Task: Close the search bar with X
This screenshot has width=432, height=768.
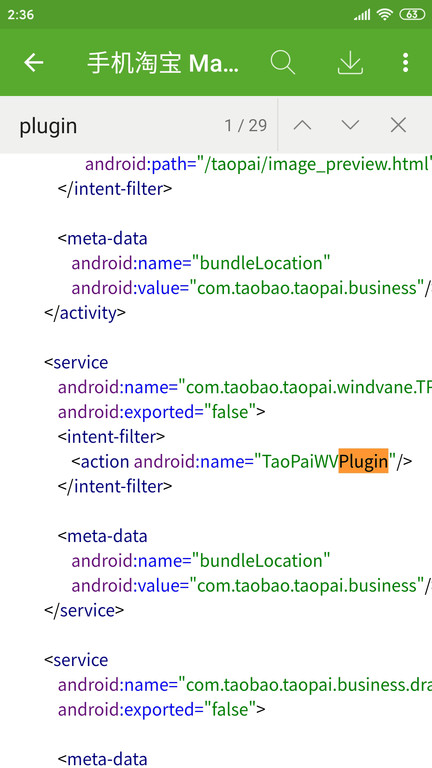Action: (398, 125)
